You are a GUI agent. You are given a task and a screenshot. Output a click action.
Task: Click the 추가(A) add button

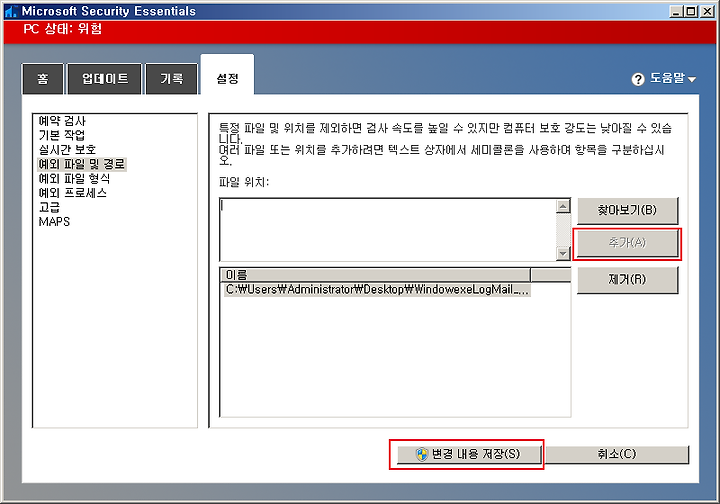click(x=627, y=243)
